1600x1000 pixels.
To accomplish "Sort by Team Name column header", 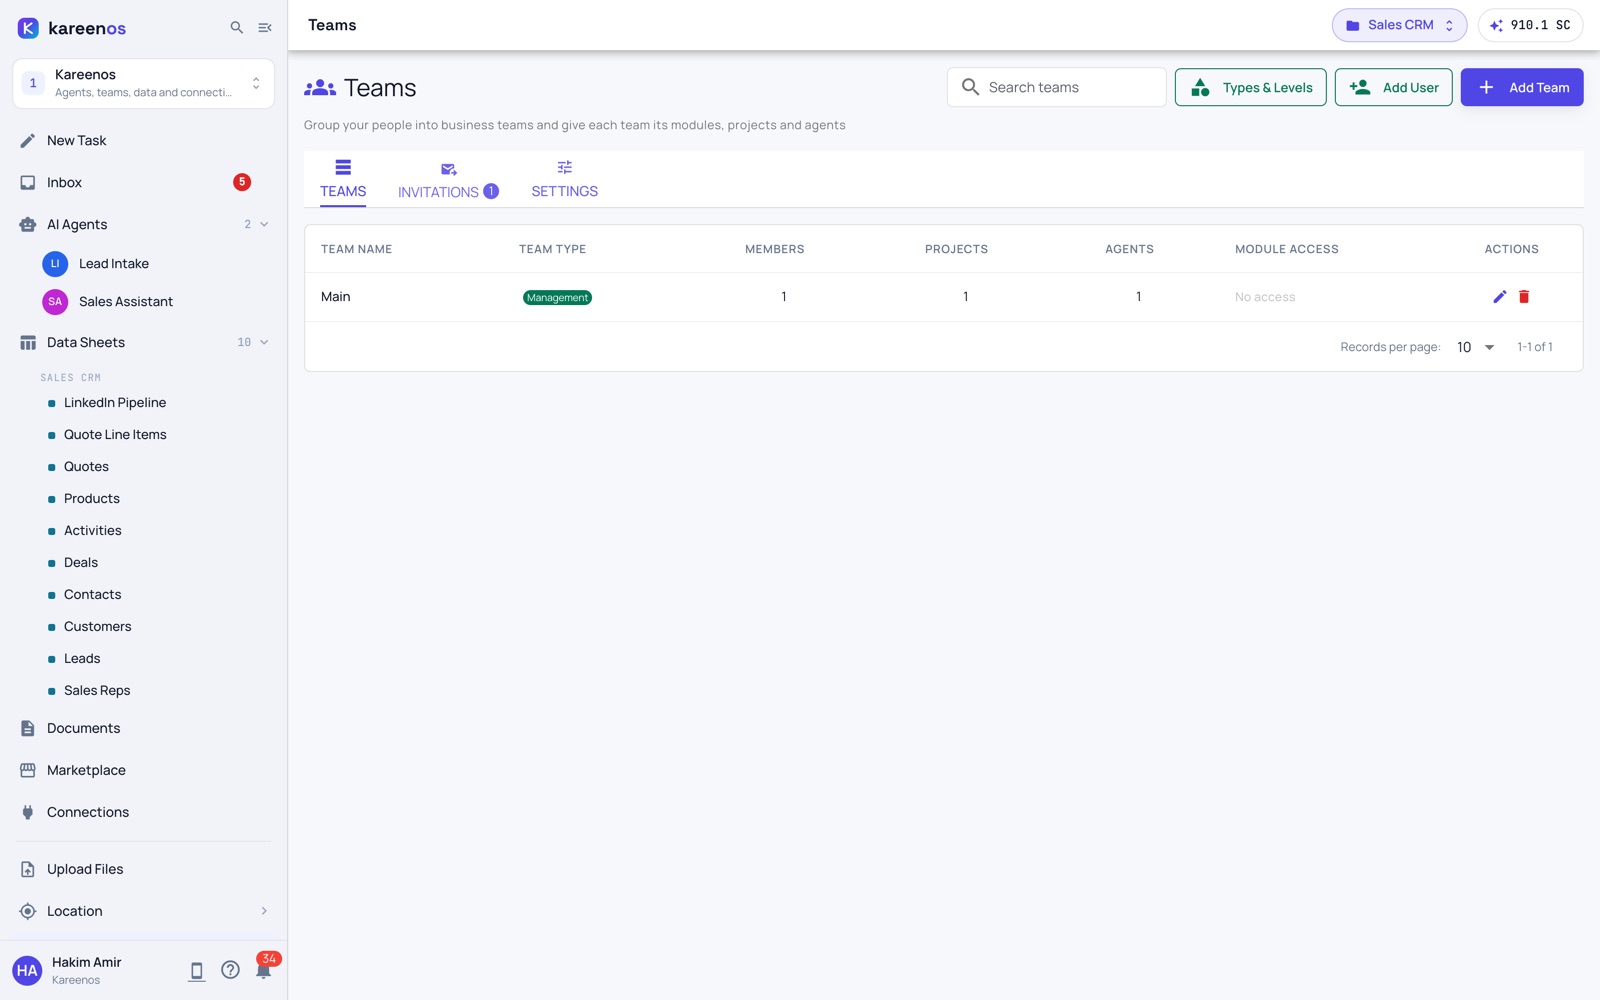I will 356,250.
